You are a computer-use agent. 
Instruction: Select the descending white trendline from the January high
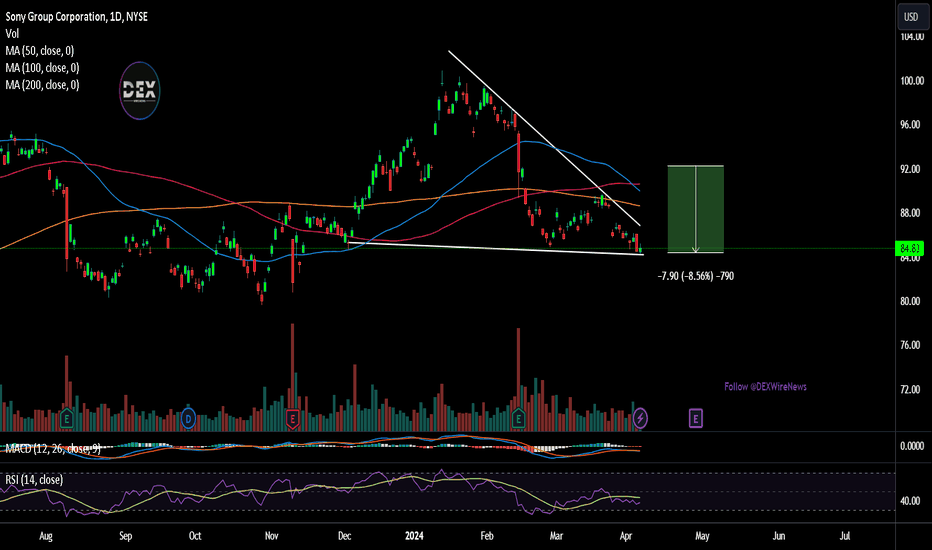[544, 138]
